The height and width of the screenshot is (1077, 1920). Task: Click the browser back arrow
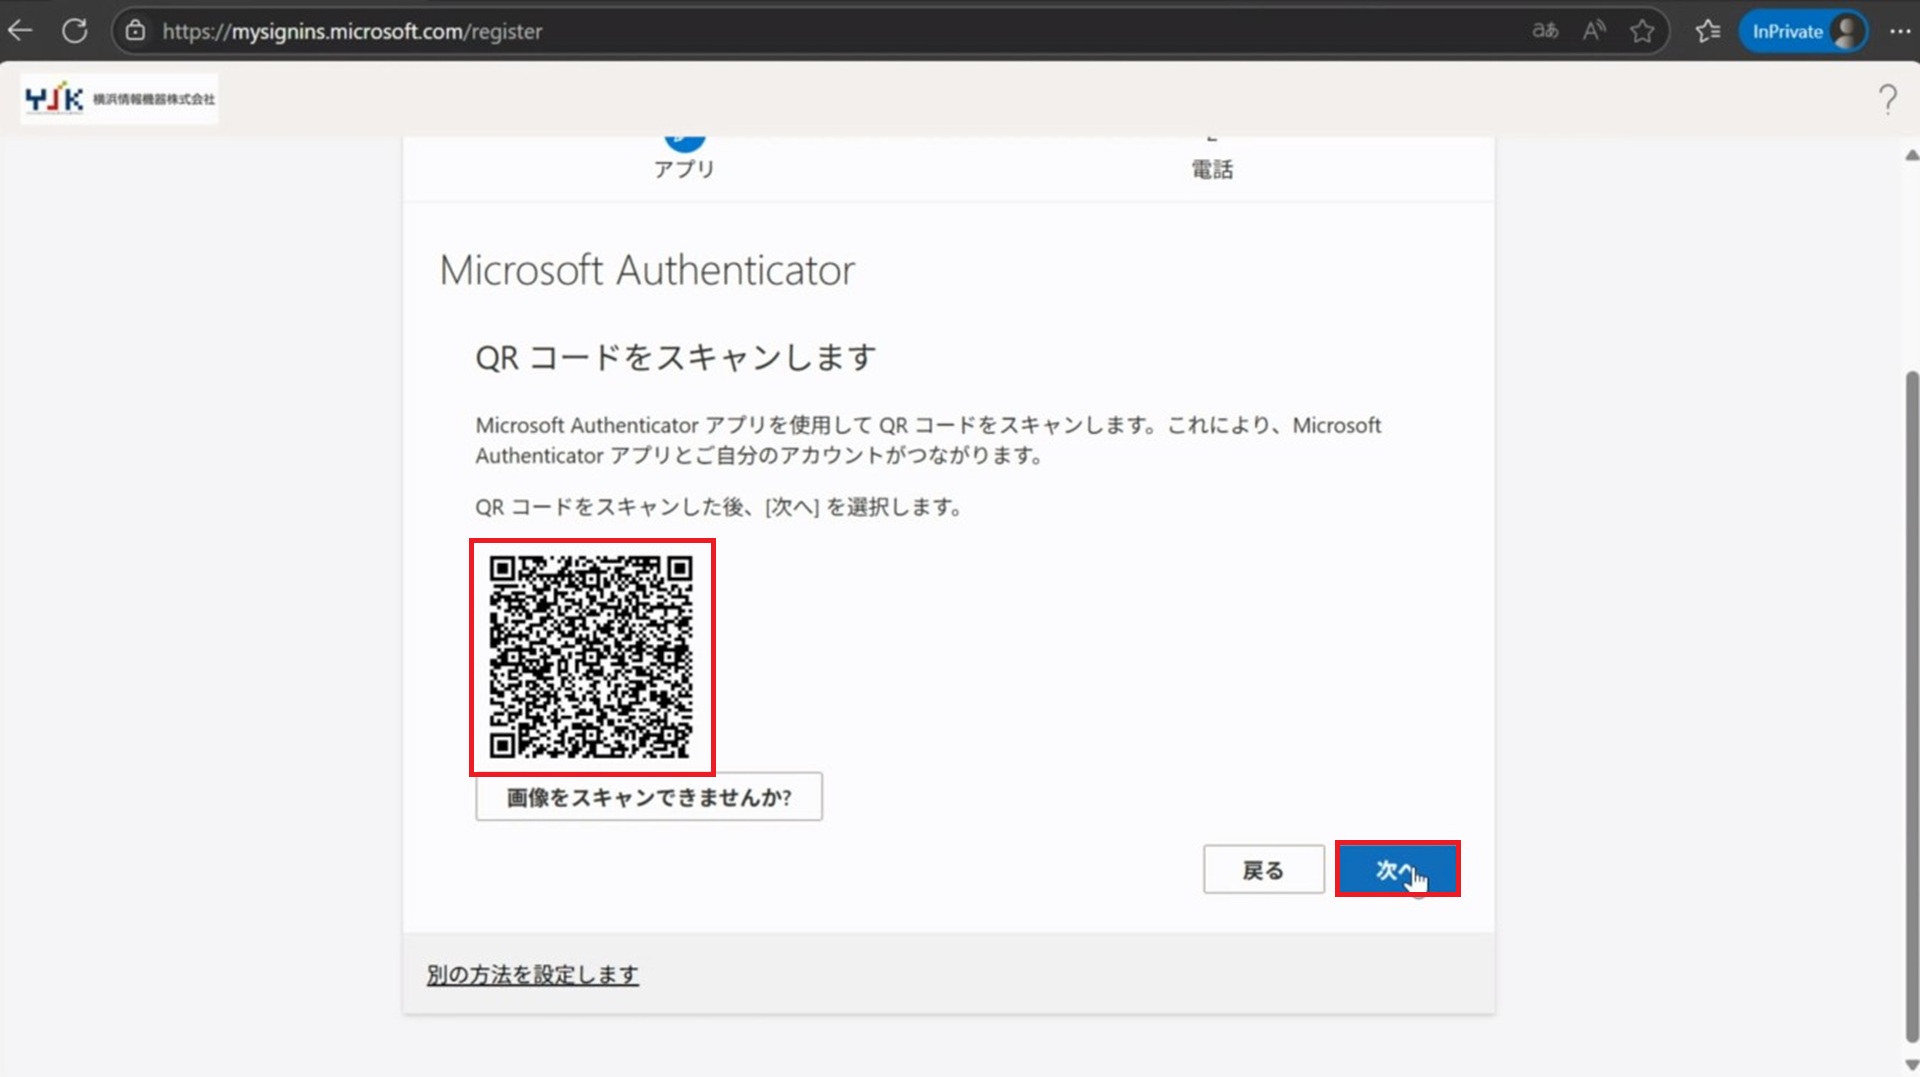(x=21, y=31)
